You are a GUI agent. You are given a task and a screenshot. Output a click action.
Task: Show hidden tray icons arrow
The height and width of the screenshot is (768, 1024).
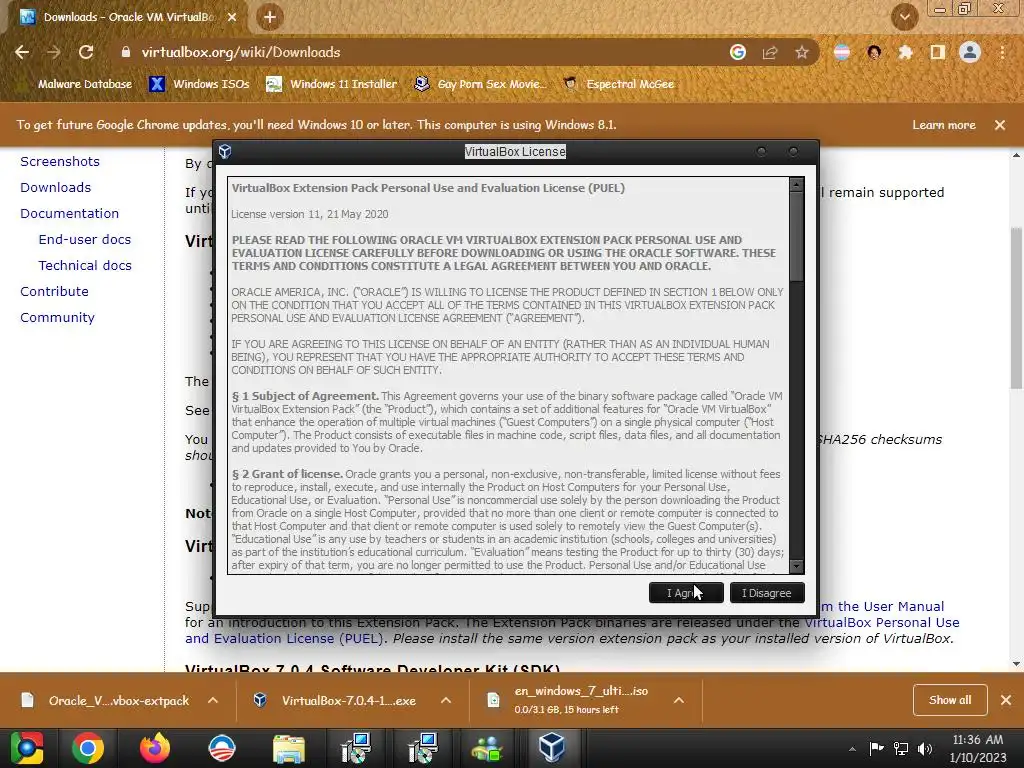[x=852, y=748]
